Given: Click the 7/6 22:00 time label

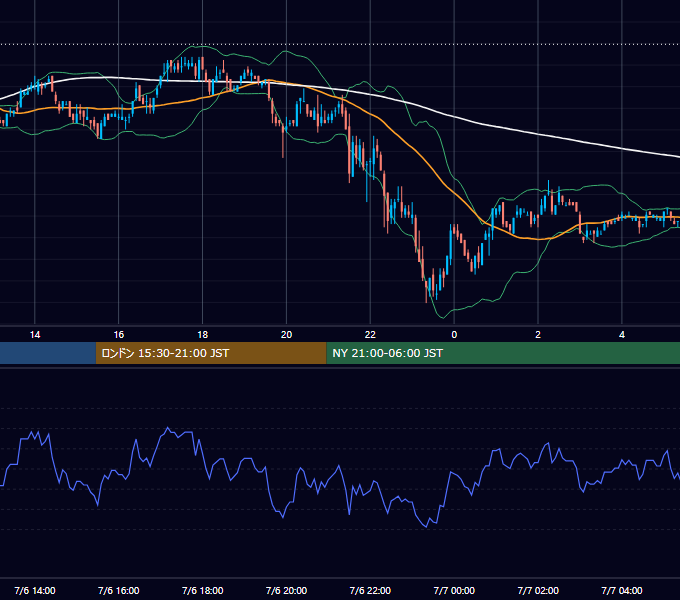Looking at the screenshot, I should click(370, 590).
